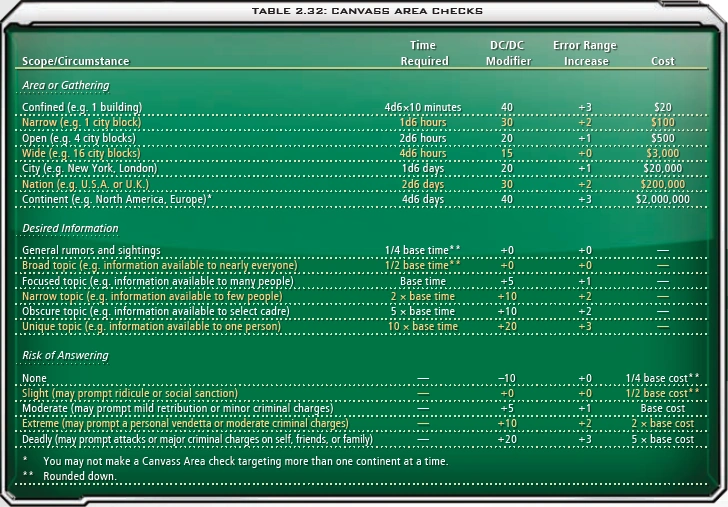The height and width of the screenshot is (507, 728).
Task: Click the '4d6 hours' time value
Action: pos(423,153)
